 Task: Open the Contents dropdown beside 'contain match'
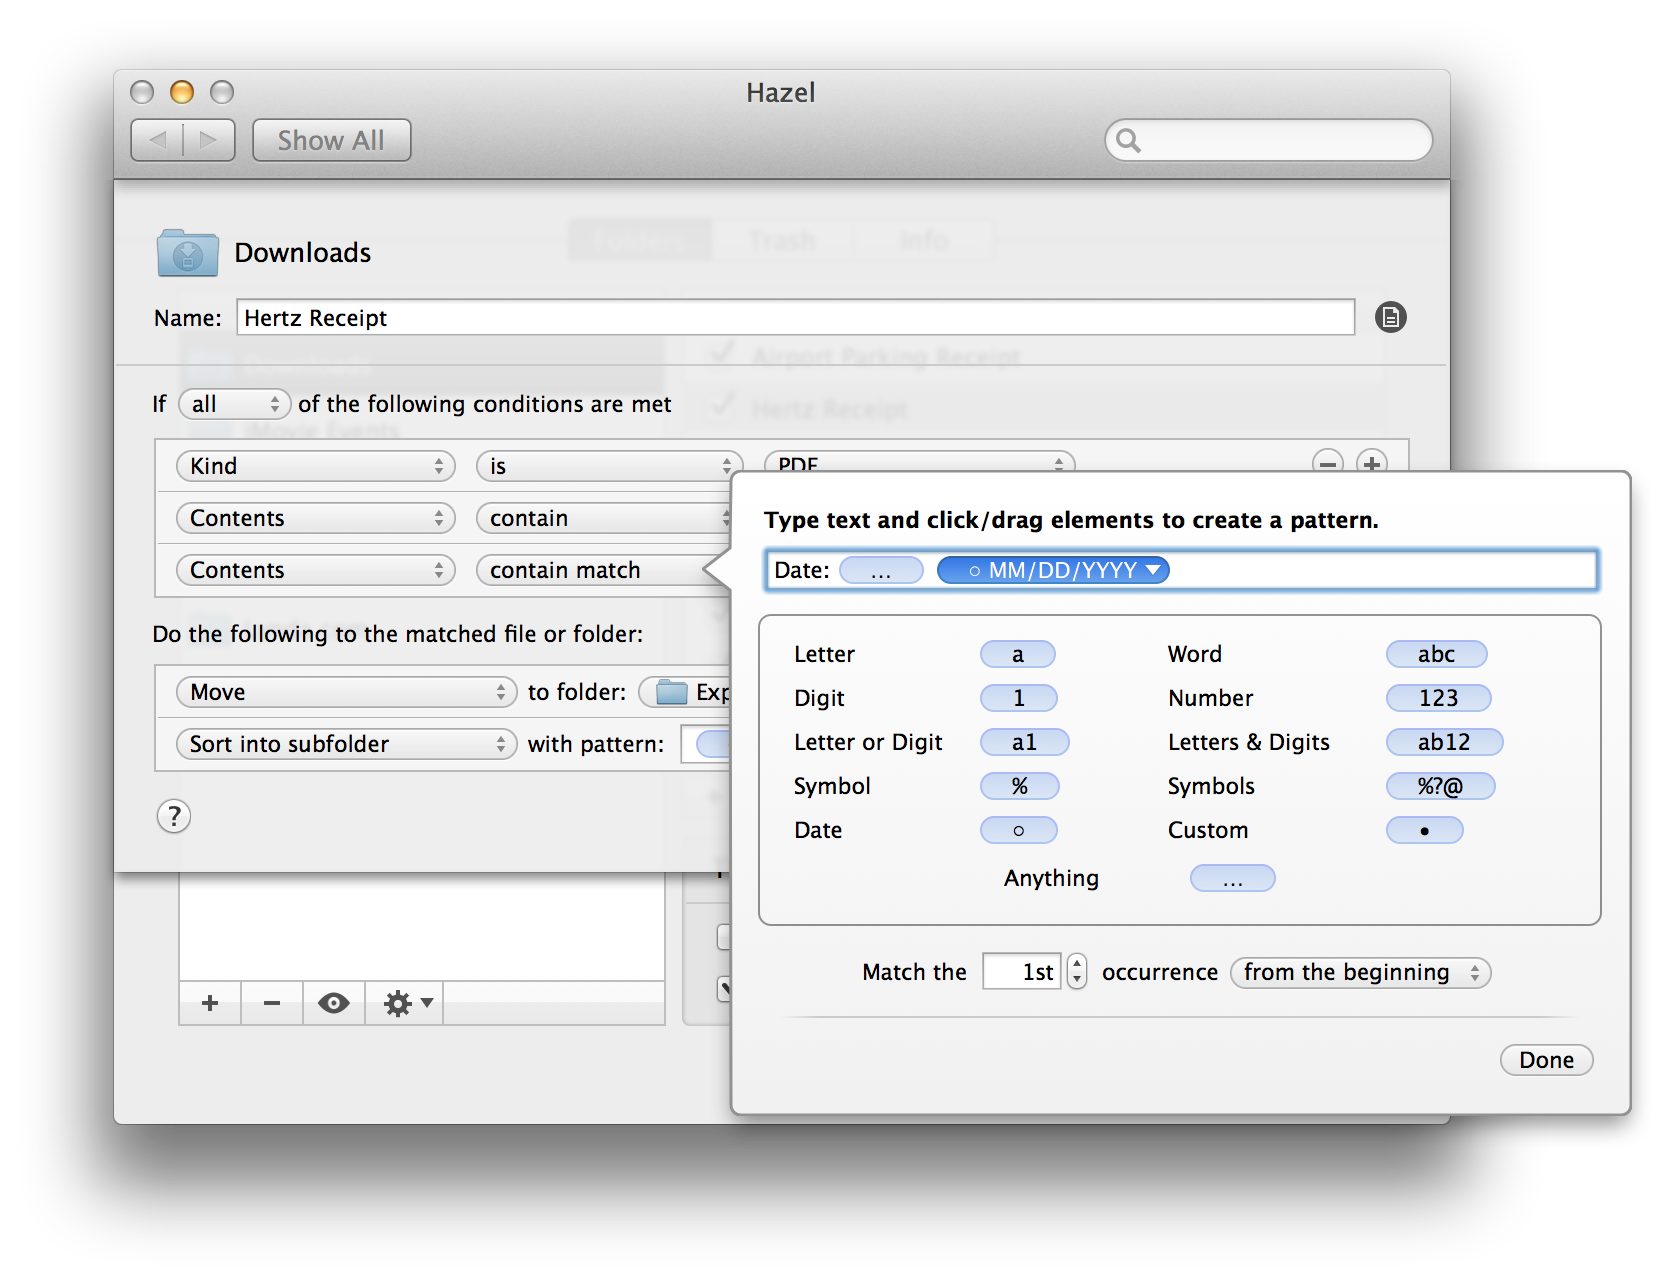316,570
